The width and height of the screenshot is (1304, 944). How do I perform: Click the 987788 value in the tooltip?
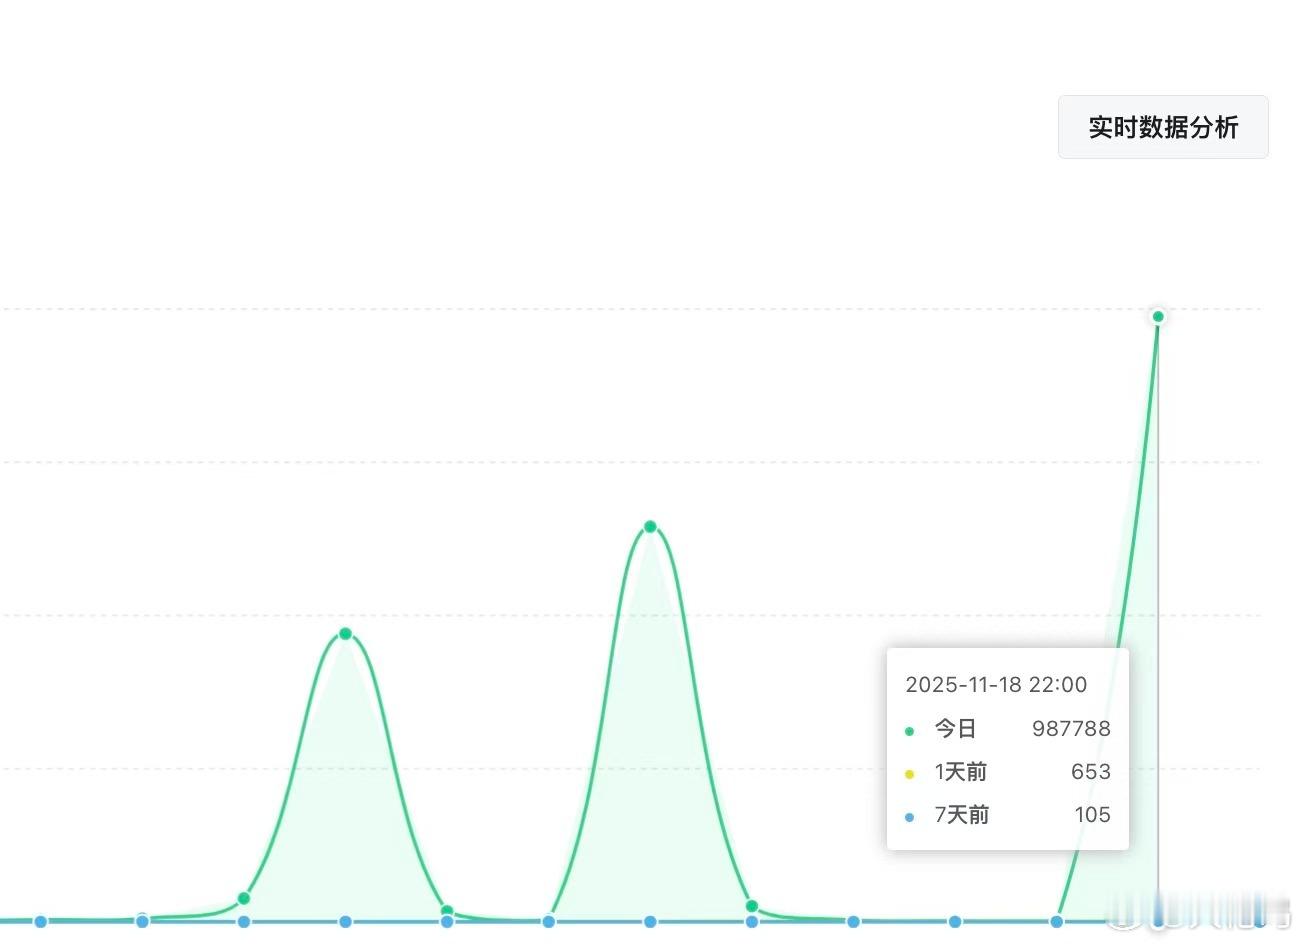(x=1071, y=729)
